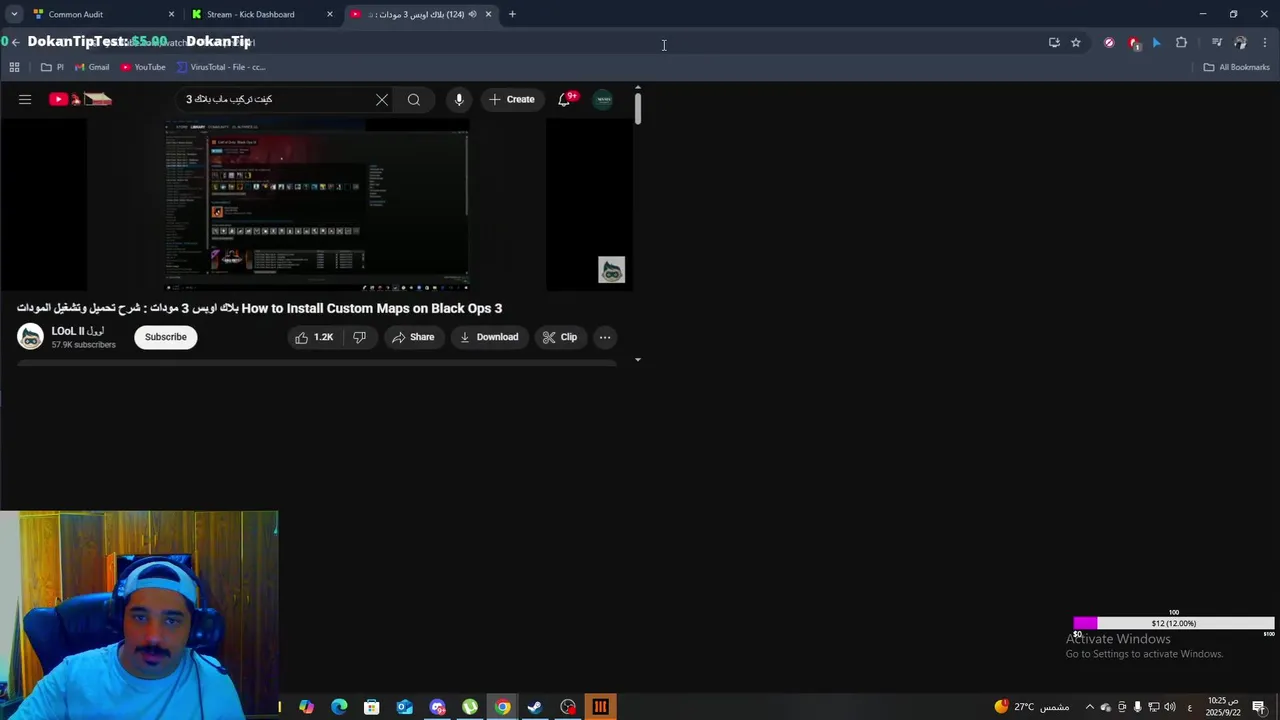Click the scrollbar down arrow

pyautogui.click(x=638, y=359)
